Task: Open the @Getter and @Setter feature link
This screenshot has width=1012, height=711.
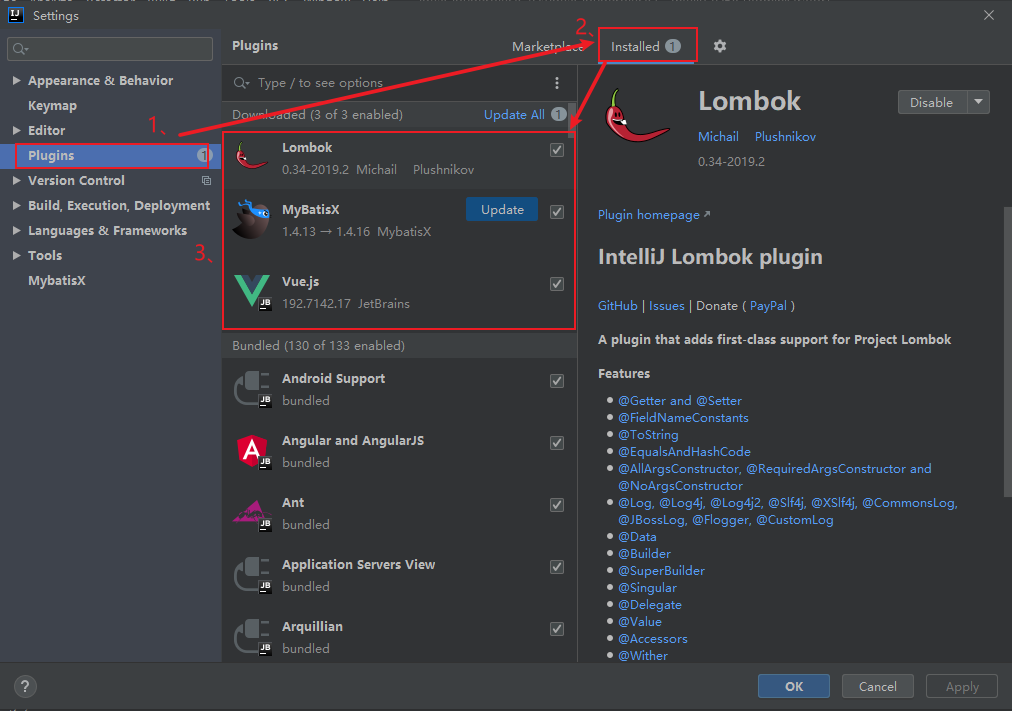Action: 680,401
